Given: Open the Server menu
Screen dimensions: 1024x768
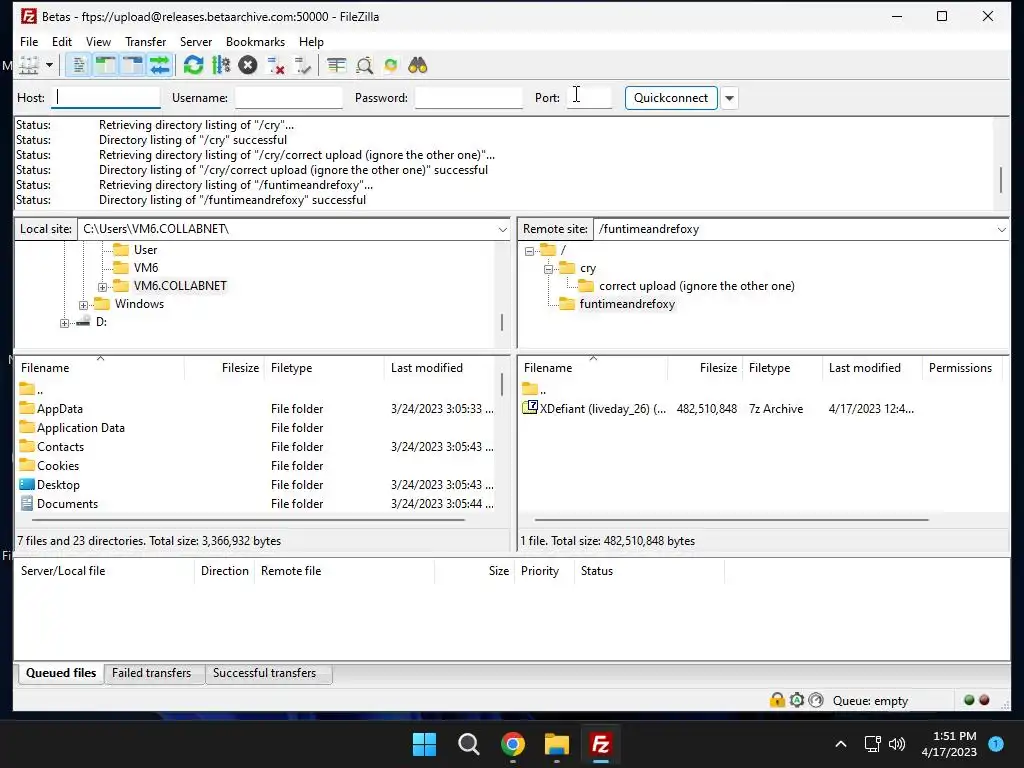Looking at the screenshot, I should click(196, 42).
